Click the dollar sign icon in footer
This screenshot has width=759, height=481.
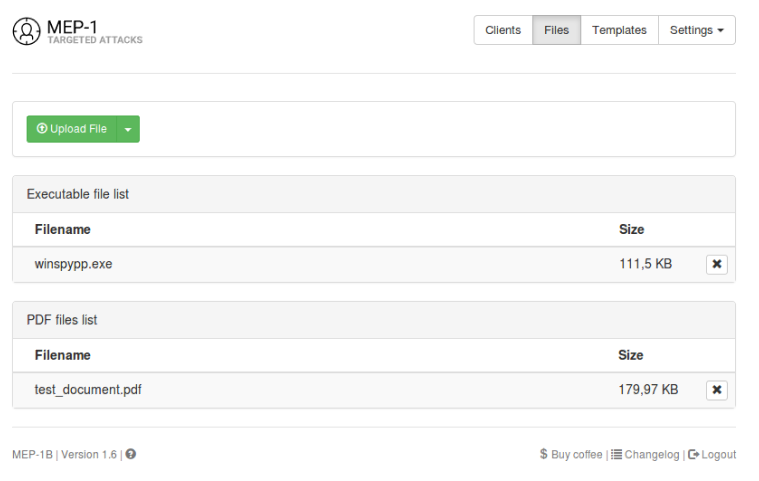click(x=544, y=454)
